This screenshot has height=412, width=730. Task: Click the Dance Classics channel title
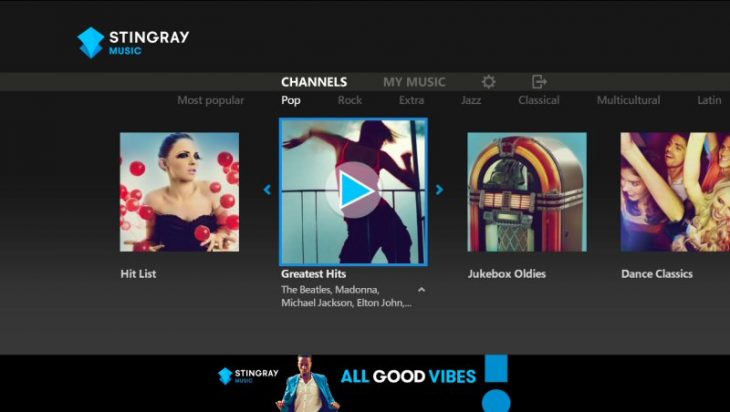pyautogui.click(x=656, y=274)
